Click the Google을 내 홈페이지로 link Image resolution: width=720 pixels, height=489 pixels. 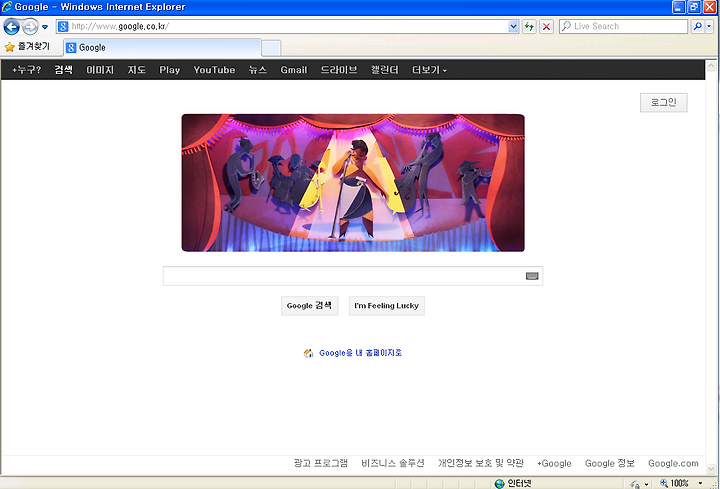click(360, 353)
